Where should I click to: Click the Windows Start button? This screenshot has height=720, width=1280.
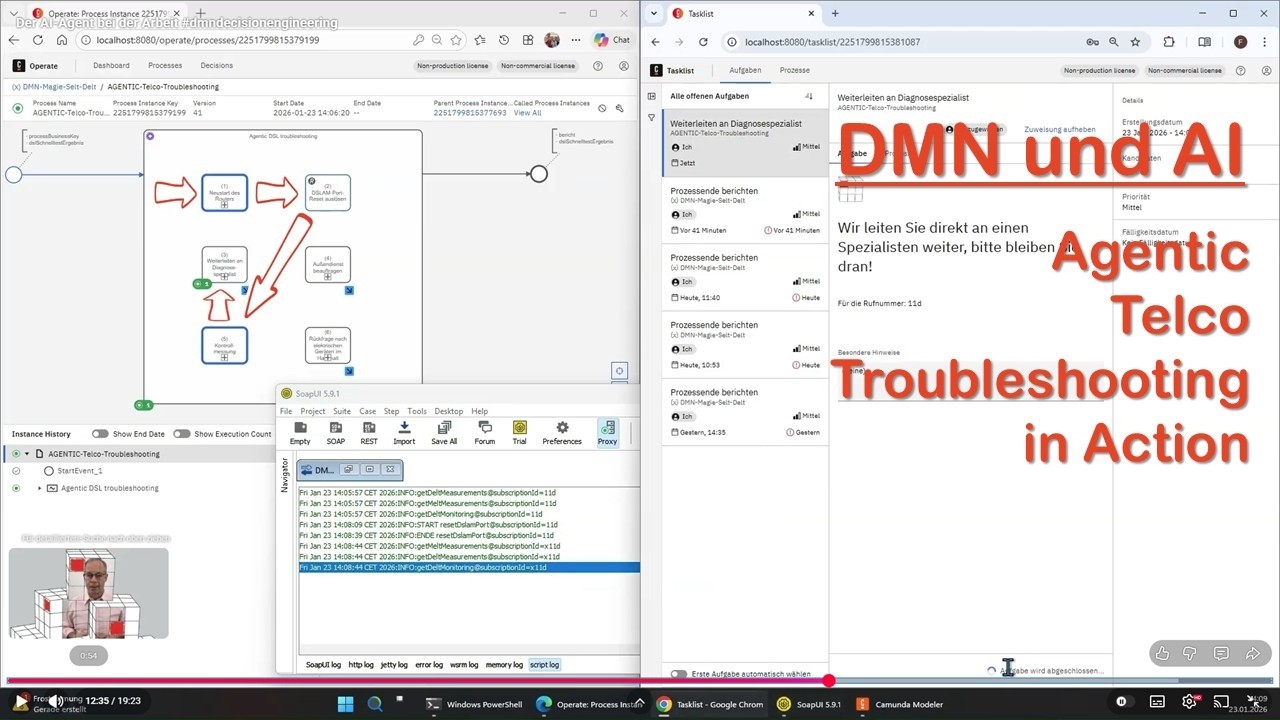point(345,704)
